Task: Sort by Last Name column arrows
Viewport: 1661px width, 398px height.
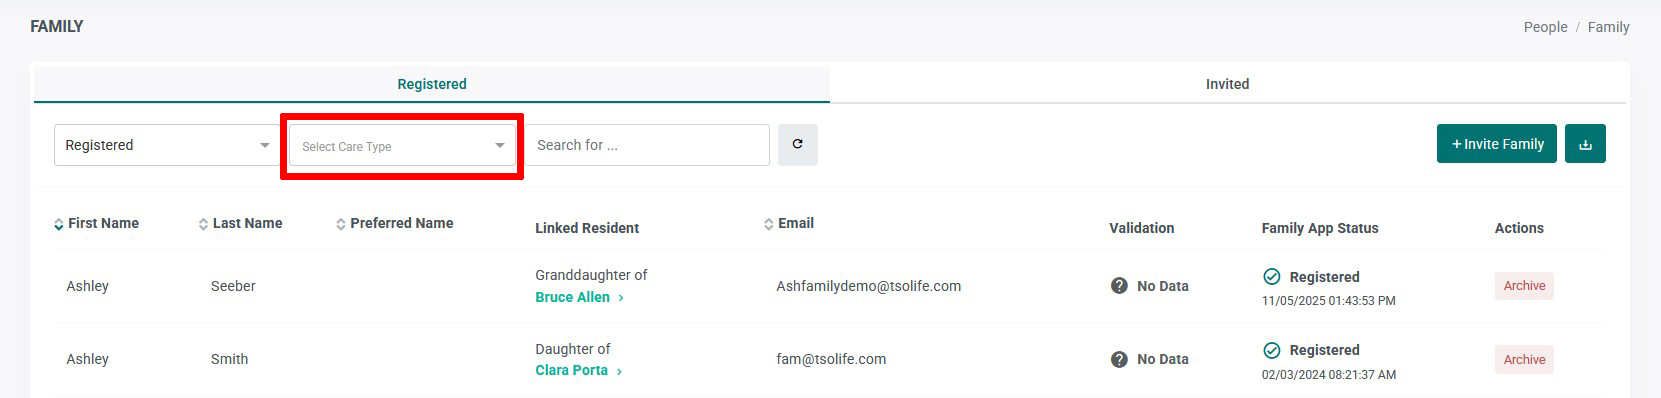Action: coord(204,225)
